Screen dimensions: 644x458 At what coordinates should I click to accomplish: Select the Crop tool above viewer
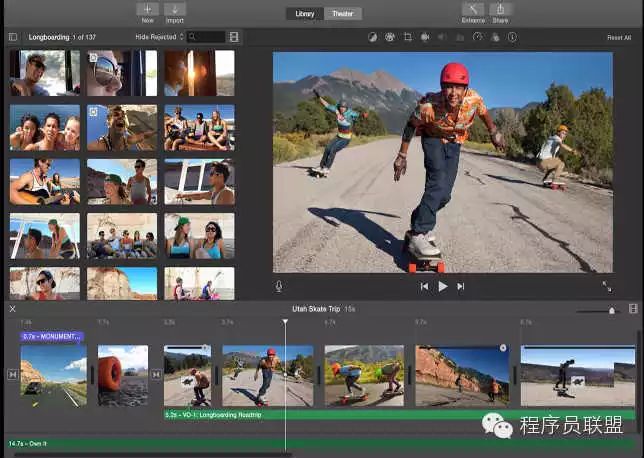click(407, 37)
